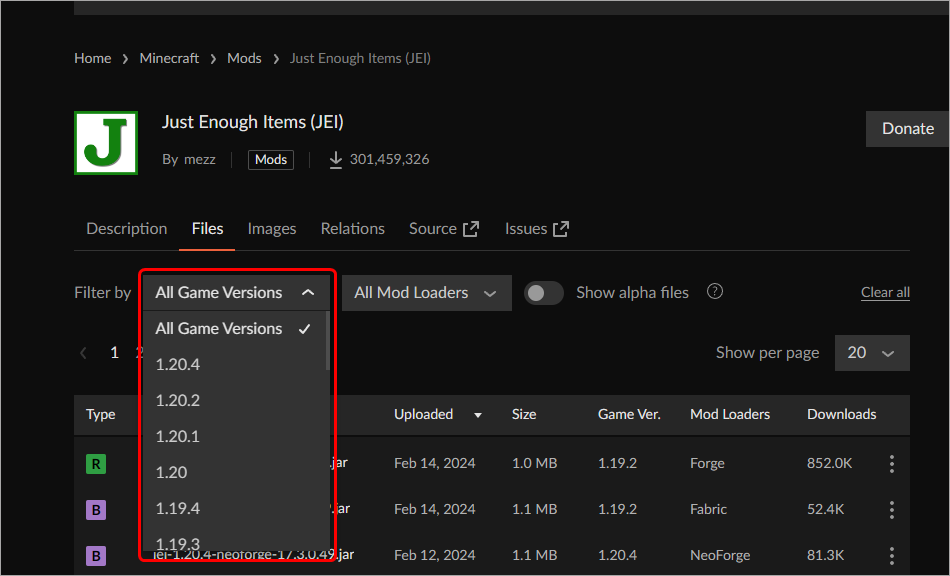Click the download count arrow icon
Screen dimensions: 950x576
335,160
